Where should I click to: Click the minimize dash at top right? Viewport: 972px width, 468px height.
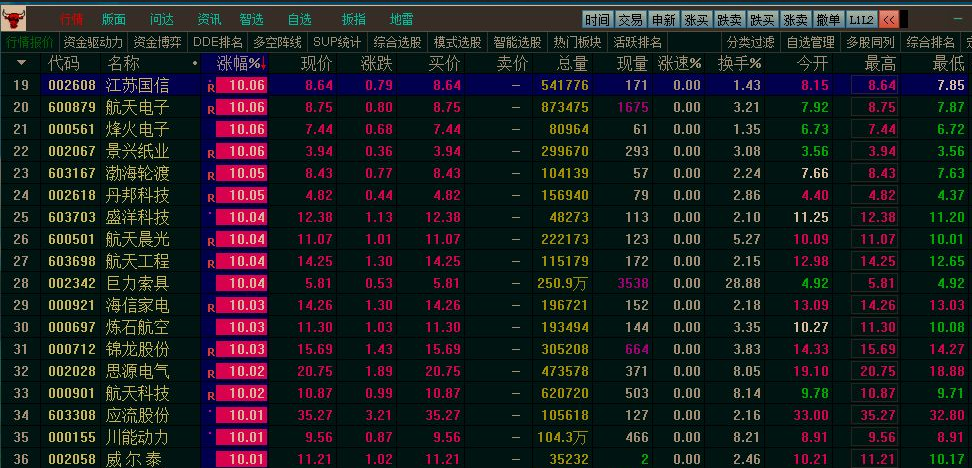(x=958, y=19)
